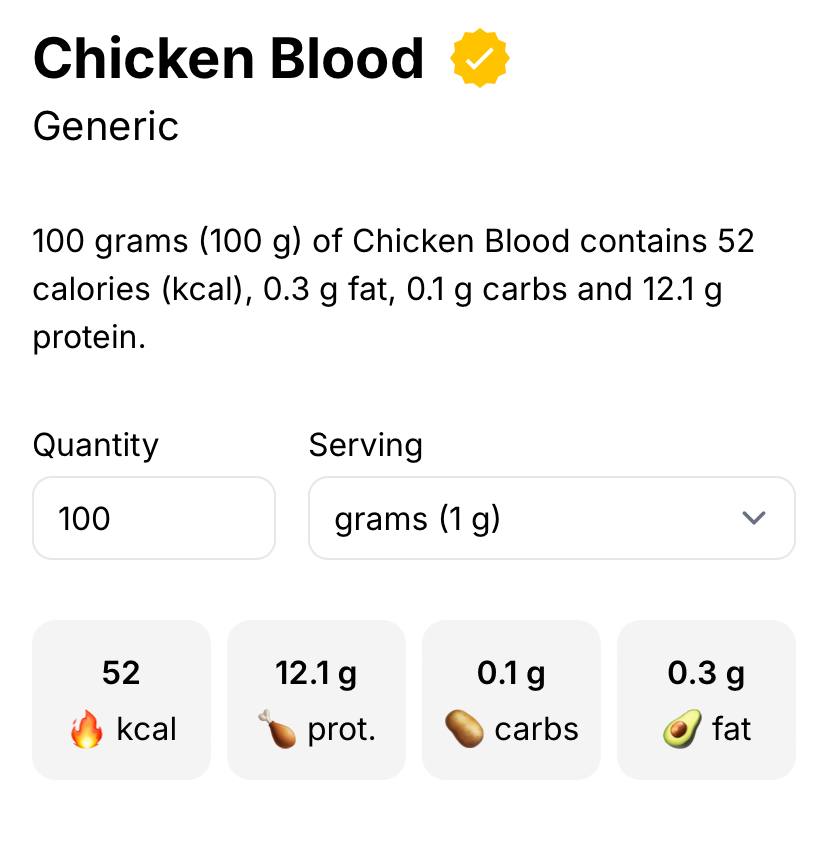Click the 12.1 g bold protein value
The height and width of the screenshot is (851, 828).
316,674
